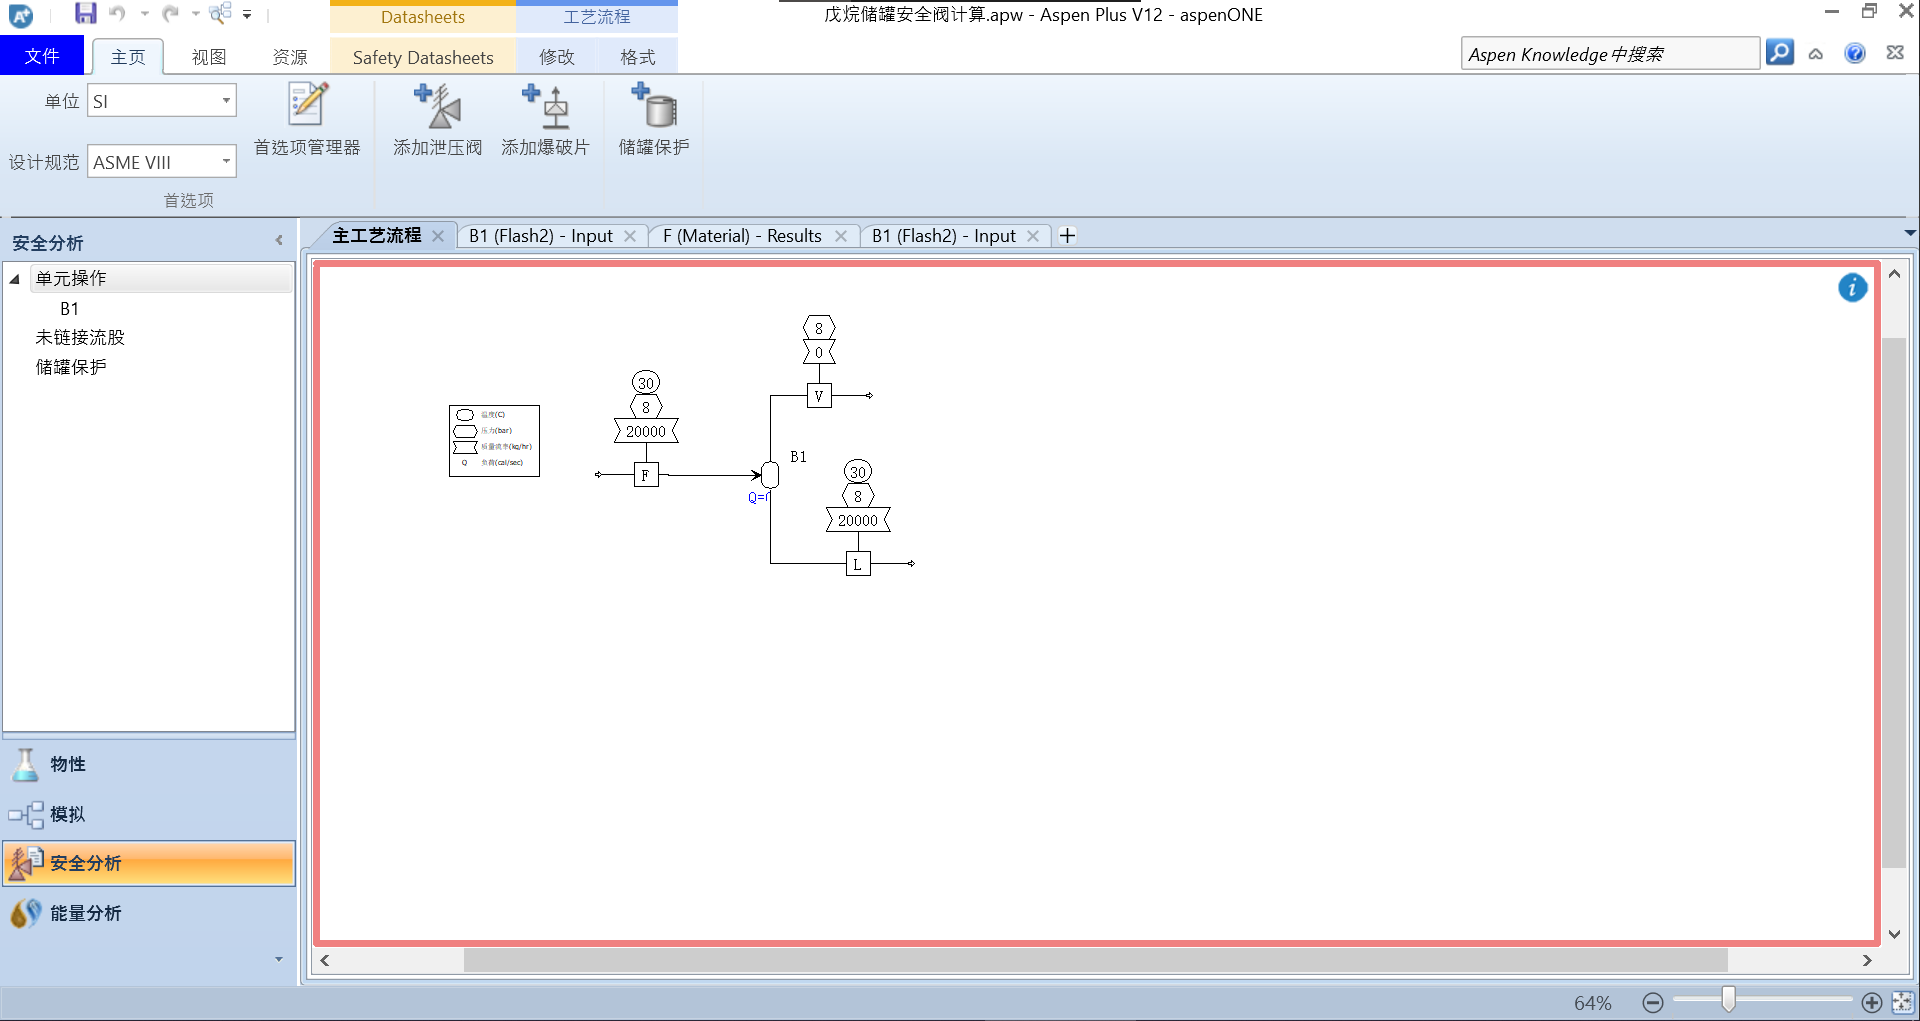Click the Aspen Knowledge search field
This screenshot has width=1920, height=1021.
click(1609, 54)
